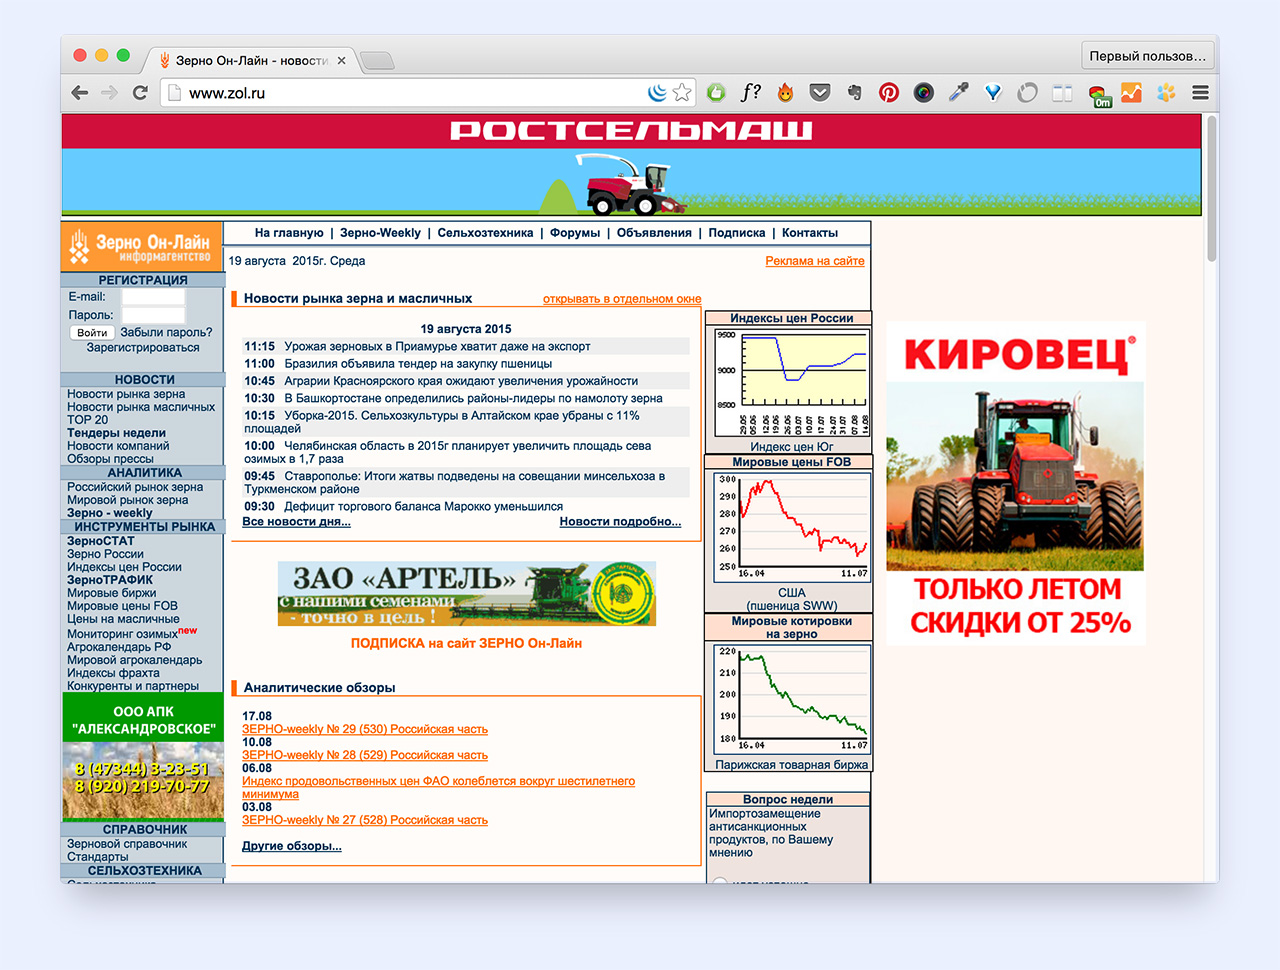
Task: Open Зерно-Weekly in the top menu
Action: [x=380, y=233]
